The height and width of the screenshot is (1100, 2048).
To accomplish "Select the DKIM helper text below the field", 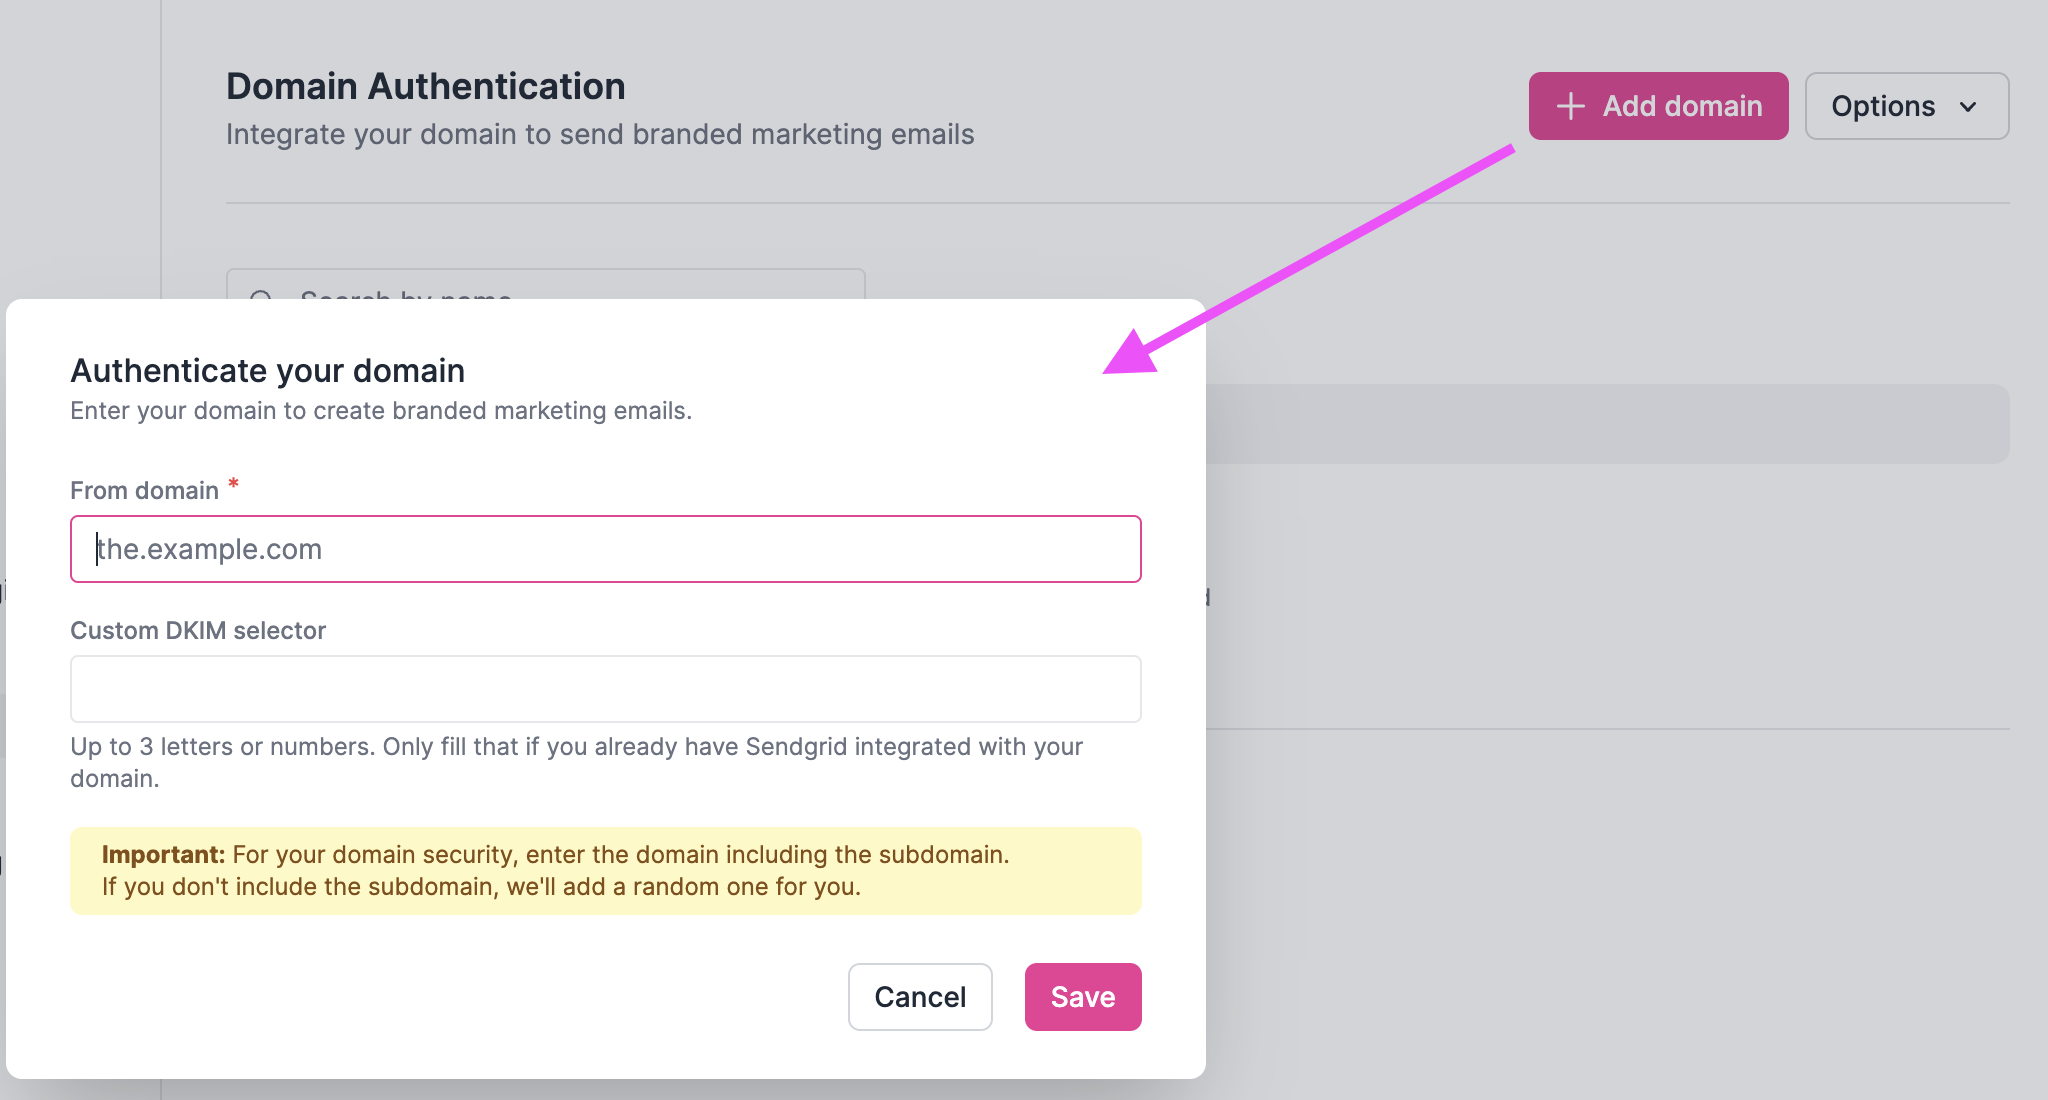I will tap(576, 761).
